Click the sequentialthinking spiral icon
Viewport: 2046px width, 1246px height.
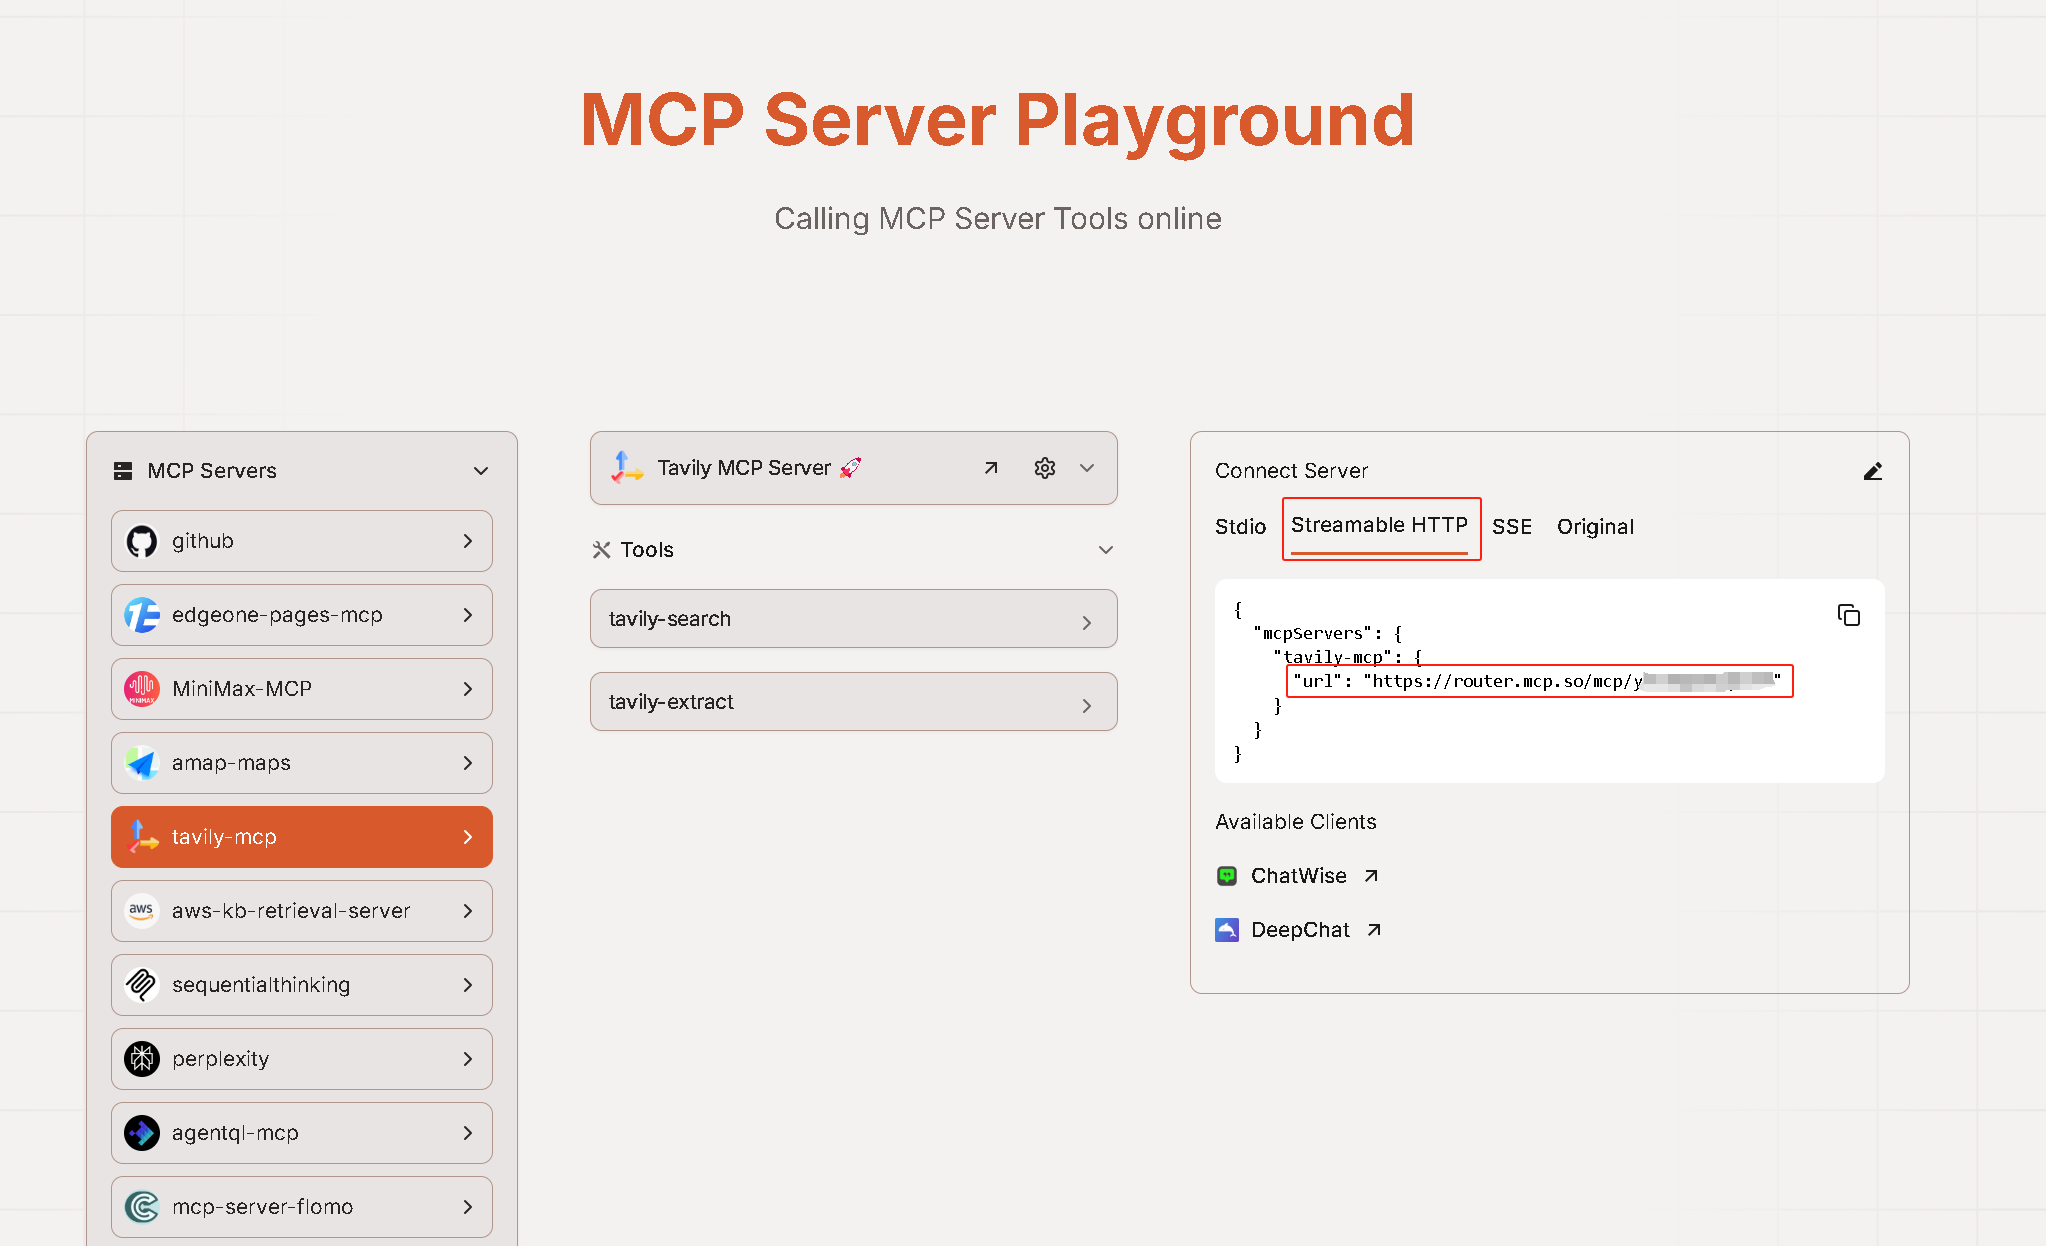[142, 985]
